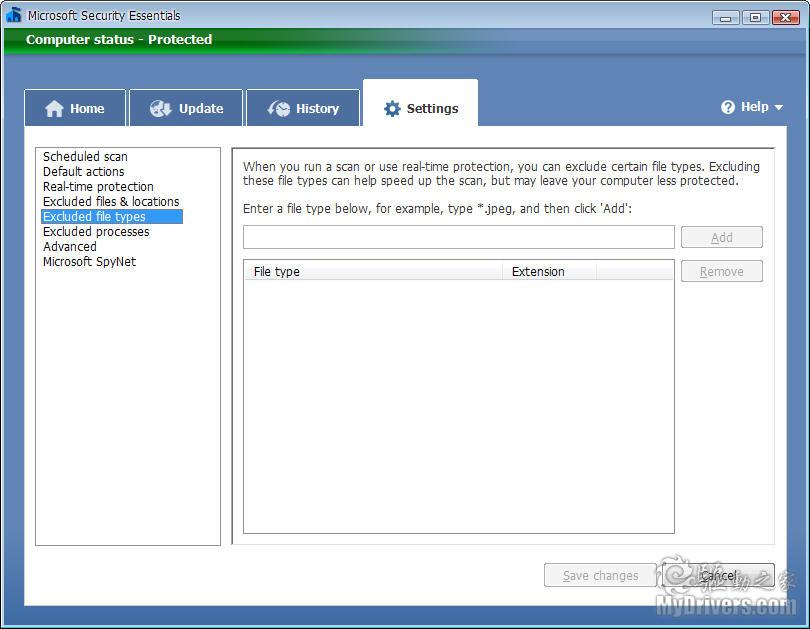Select Microsoft SpyNet in the sidebar
This screenshot has width=810, height=629.
click(89, 262)
